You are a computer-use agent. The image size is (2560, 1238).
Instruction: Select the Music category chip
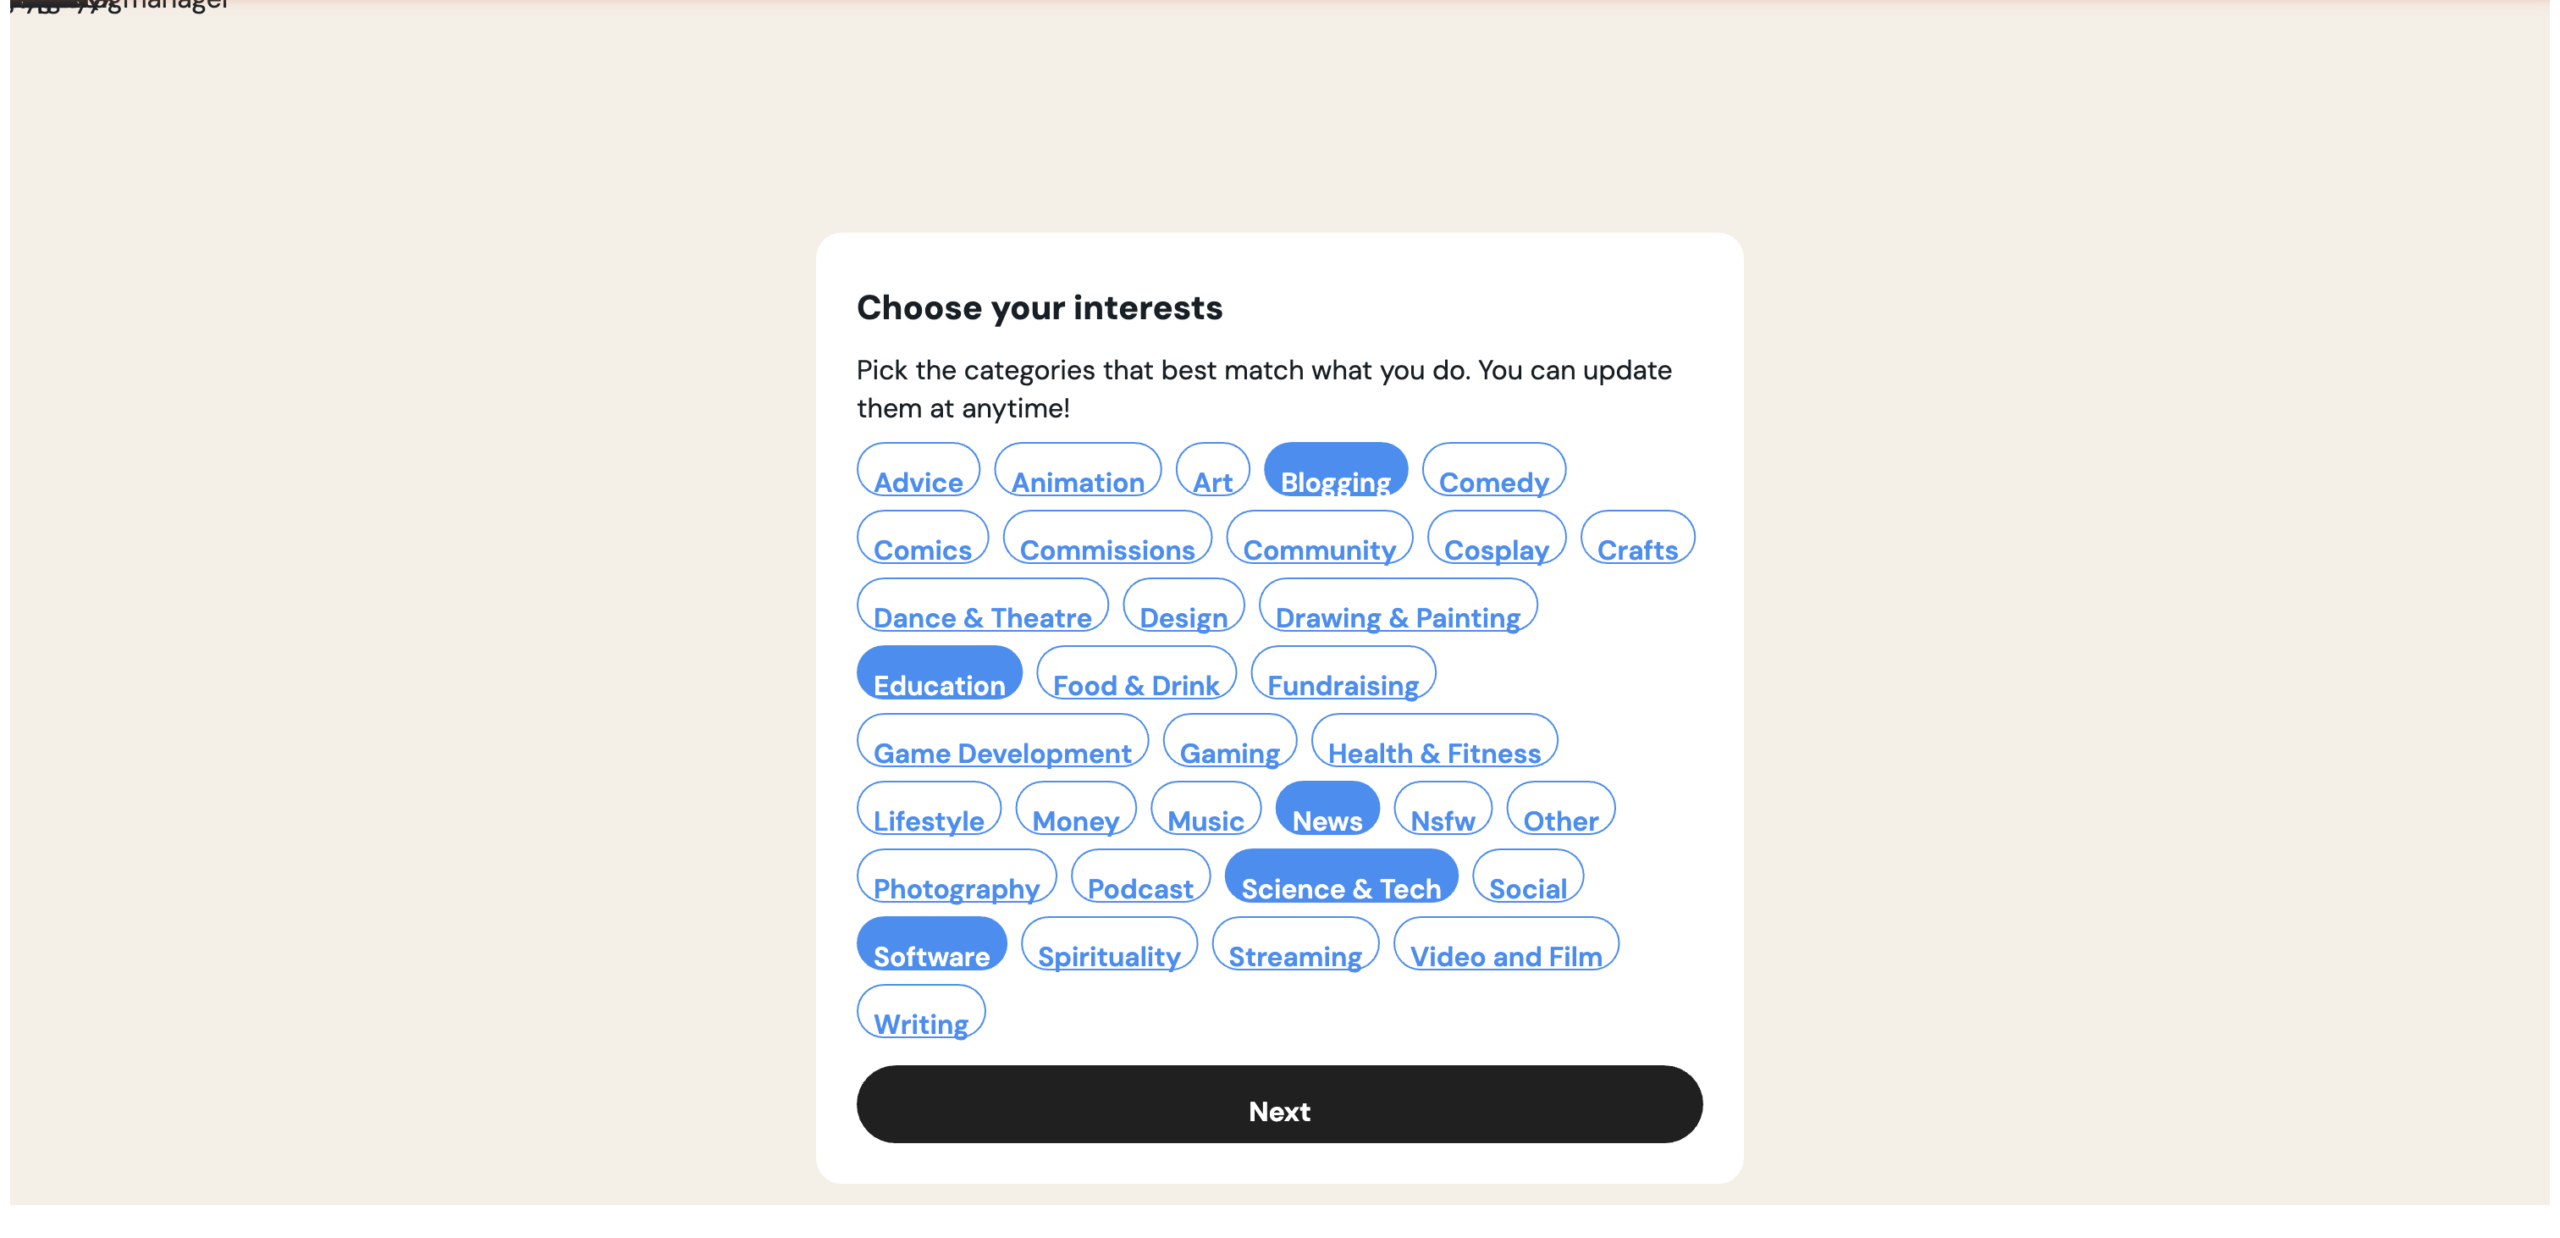click(x=1205, y=809)
